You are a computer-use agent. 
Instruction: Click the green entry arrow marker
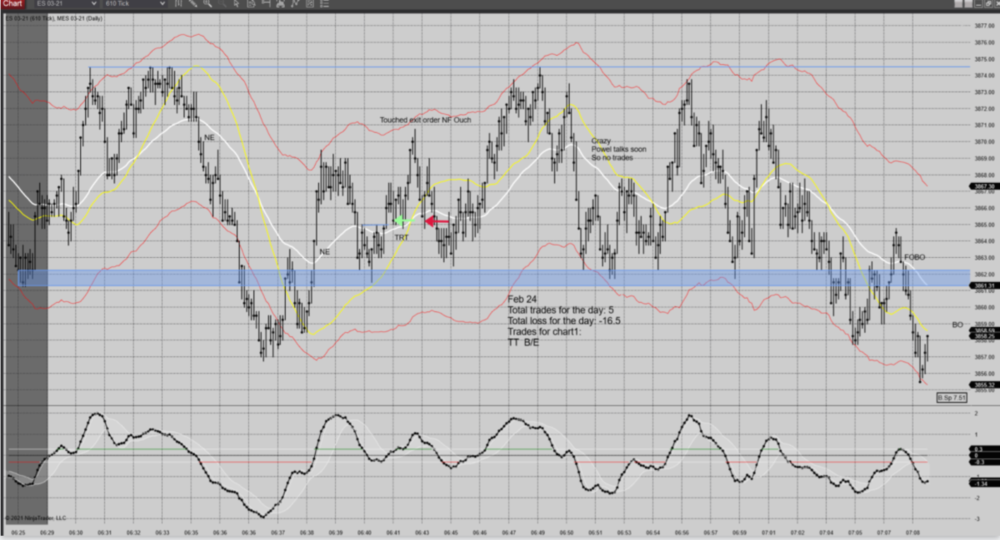pyautogui.click(x=400, y=221)
